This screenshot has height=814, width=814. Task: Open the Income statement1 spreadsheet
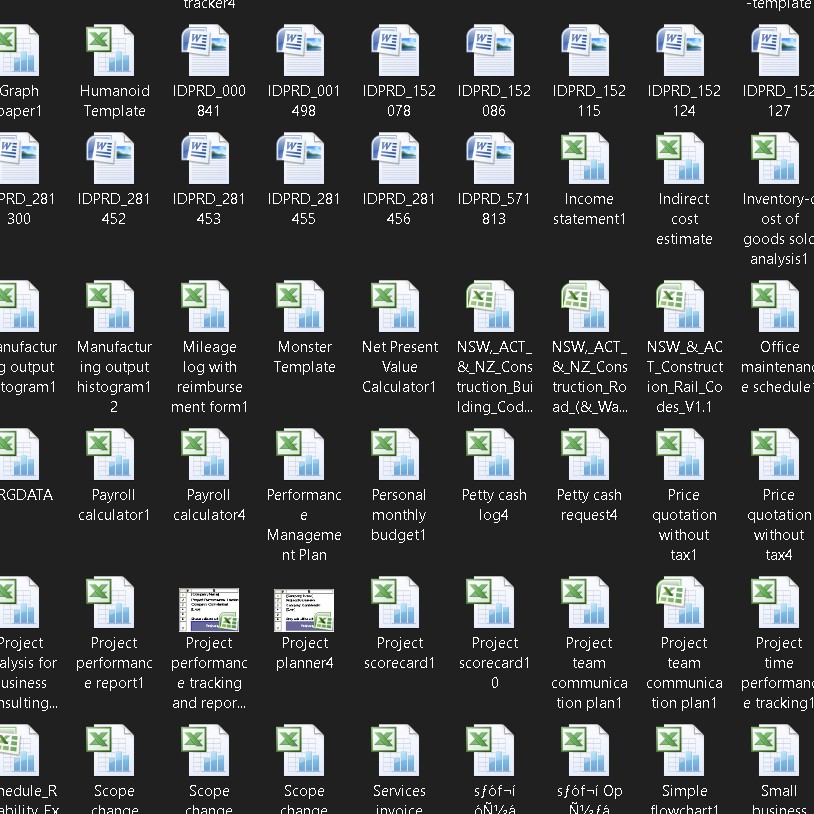[x=588, y=160]
